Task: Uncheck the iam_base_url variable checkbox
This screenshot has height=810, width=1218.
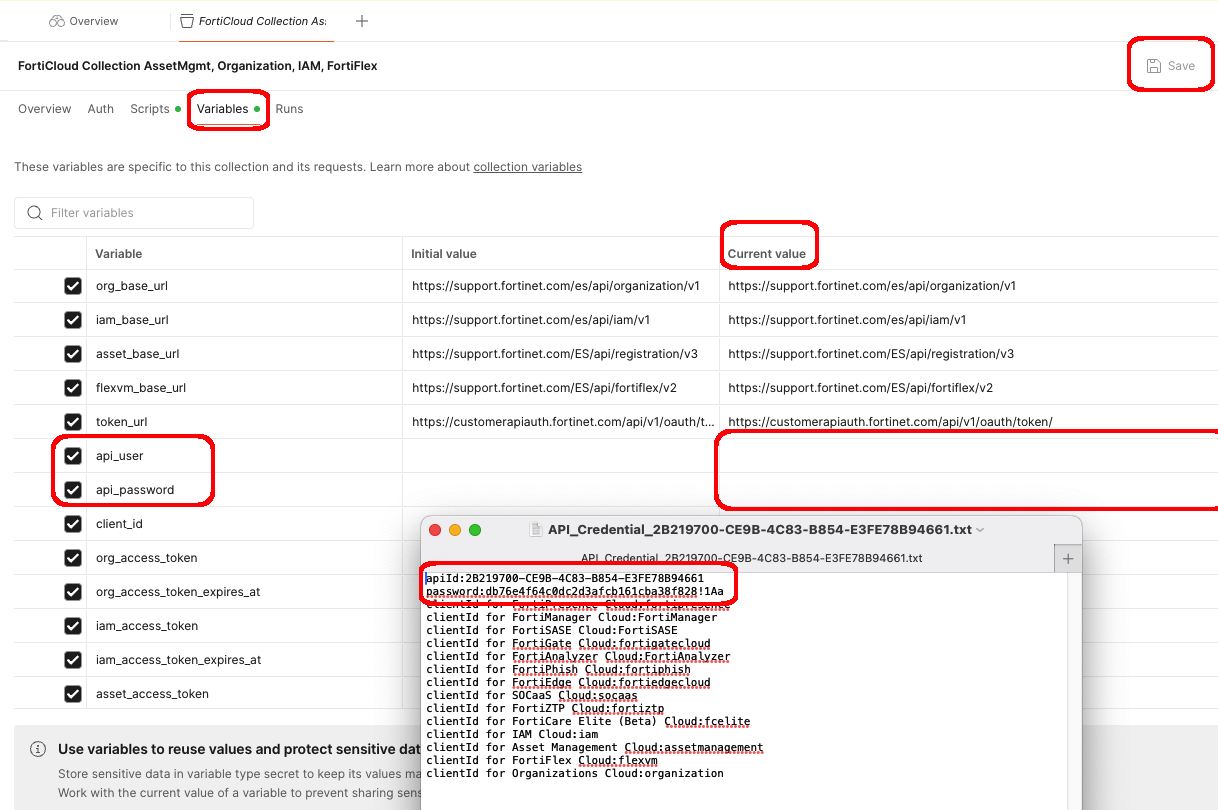Action: tap(73, 320)
